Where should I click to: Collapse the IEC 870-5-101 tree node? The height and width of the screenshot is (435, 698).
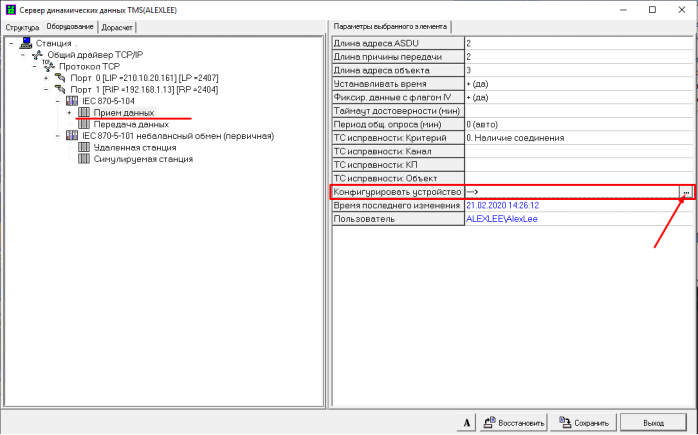(x=58, y=136)
